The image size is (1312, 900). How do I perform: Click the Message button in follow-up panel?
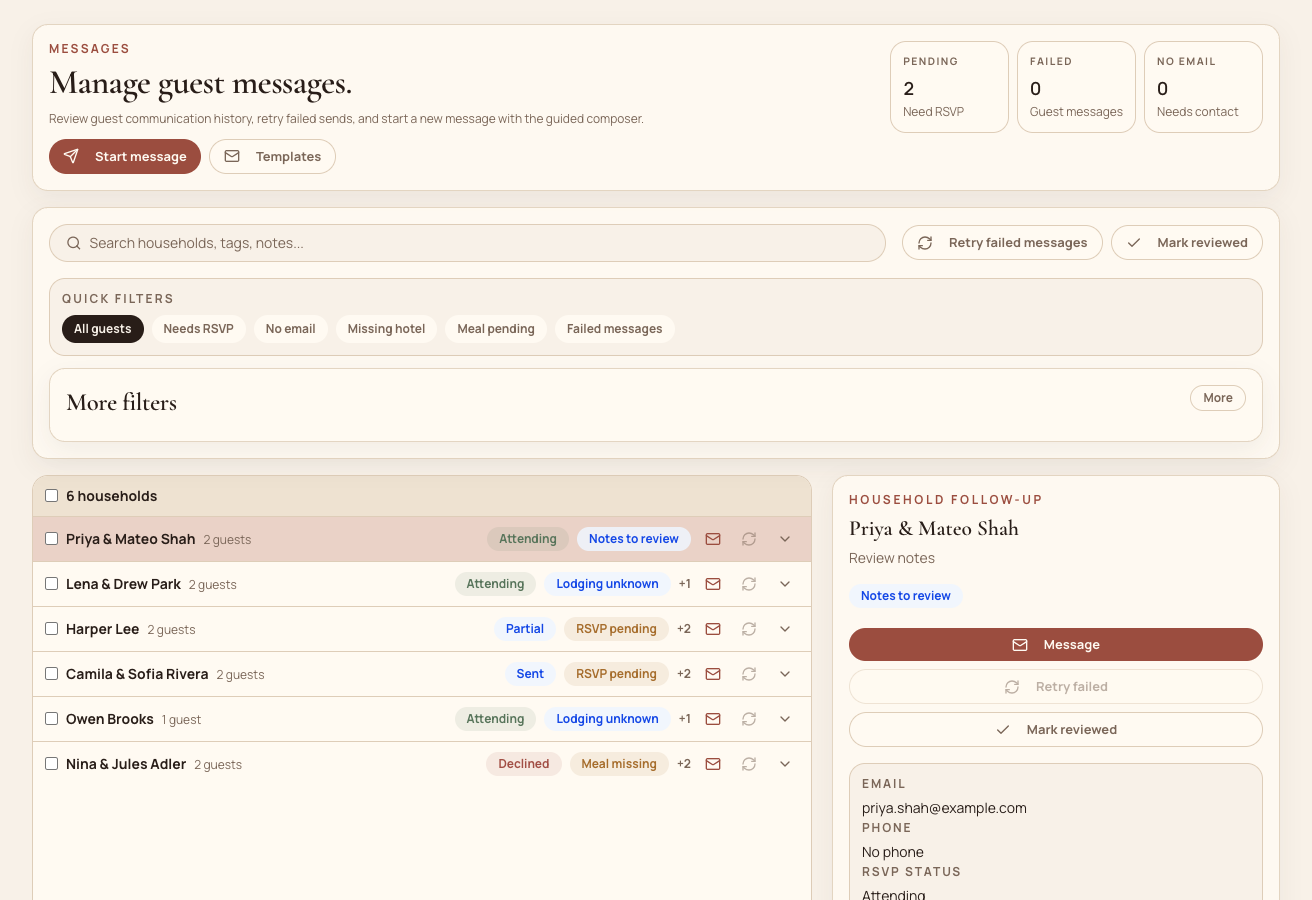click(1056, 645)
